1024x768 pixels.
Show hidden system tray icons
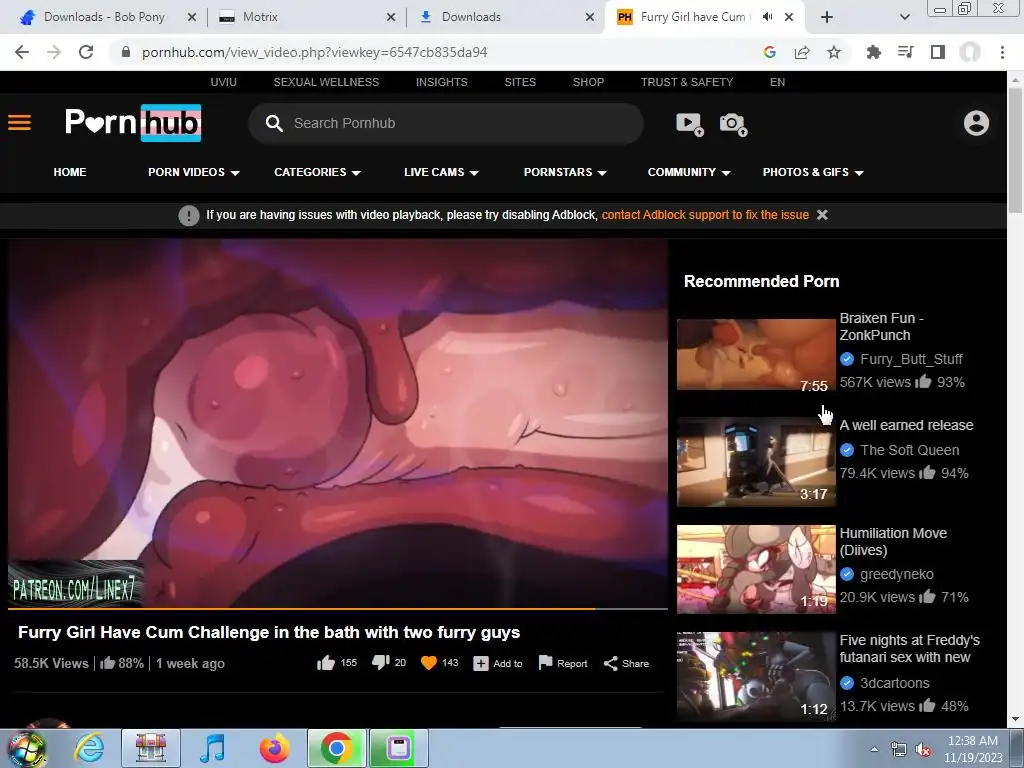pos(874,750)
